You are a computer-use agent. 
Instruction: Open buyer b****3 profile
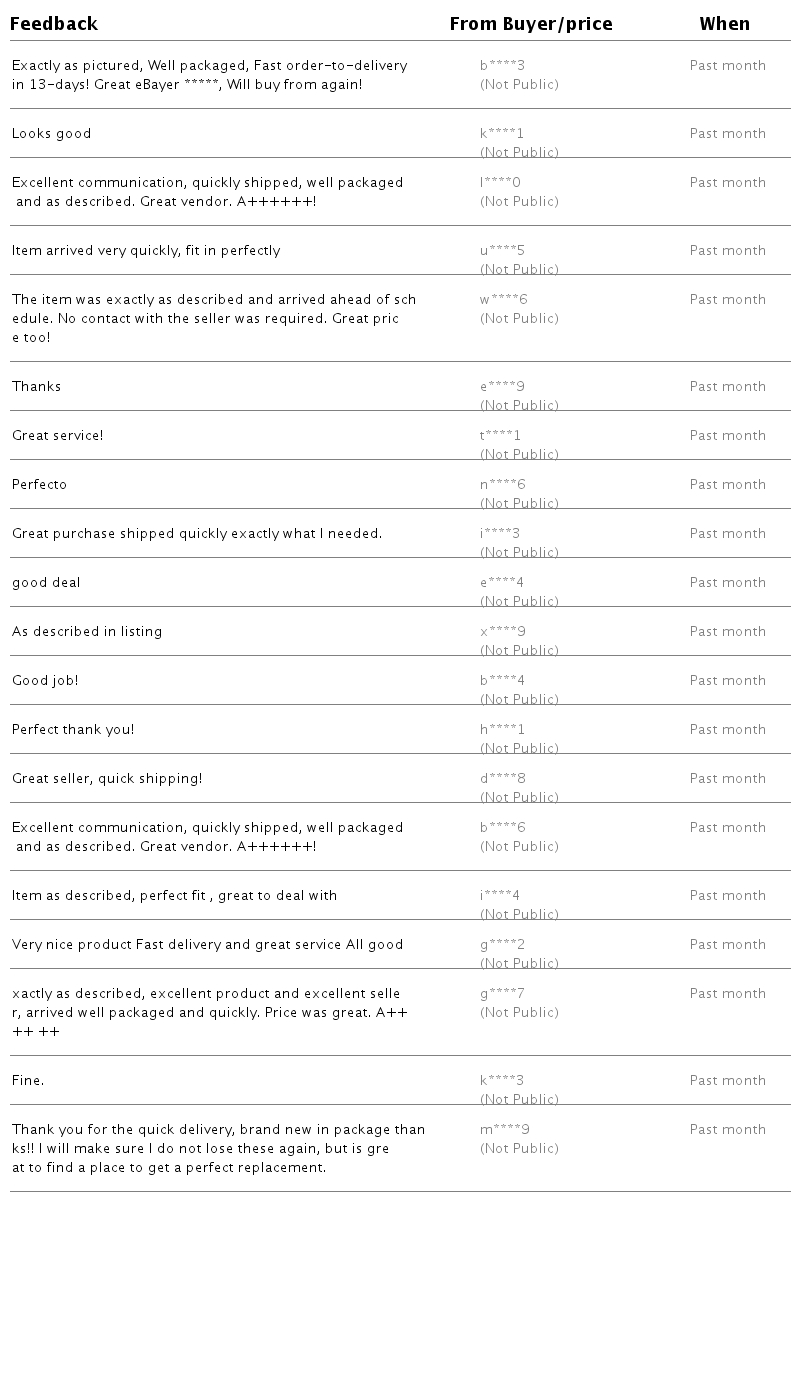[502, 66]
